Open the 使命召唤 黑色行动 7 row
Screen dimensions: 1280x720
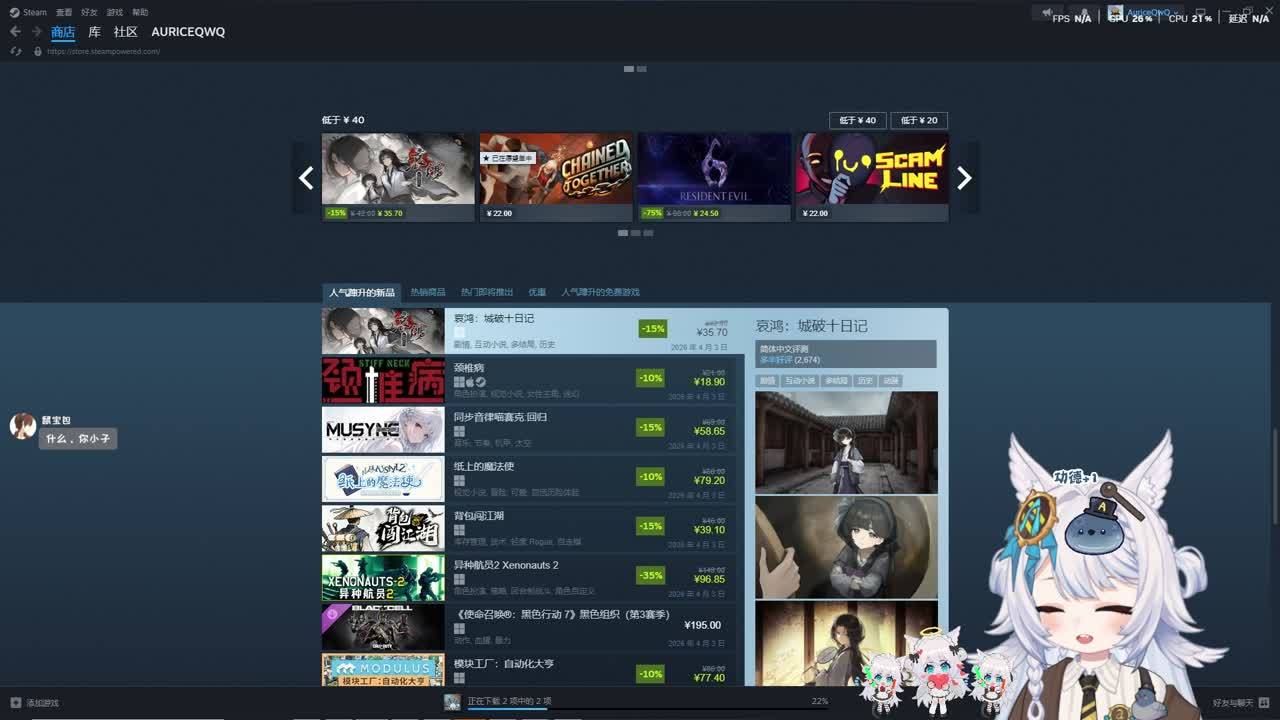pyautogui.click(x=529, y=627)
